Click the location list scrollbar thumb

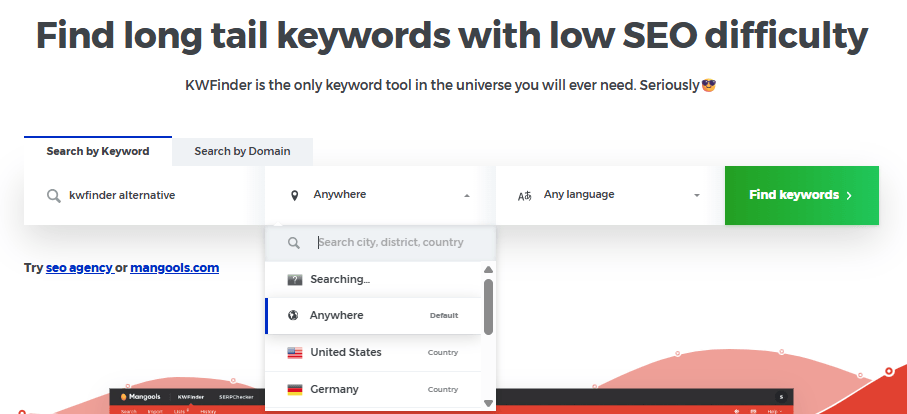coord(488,306)
